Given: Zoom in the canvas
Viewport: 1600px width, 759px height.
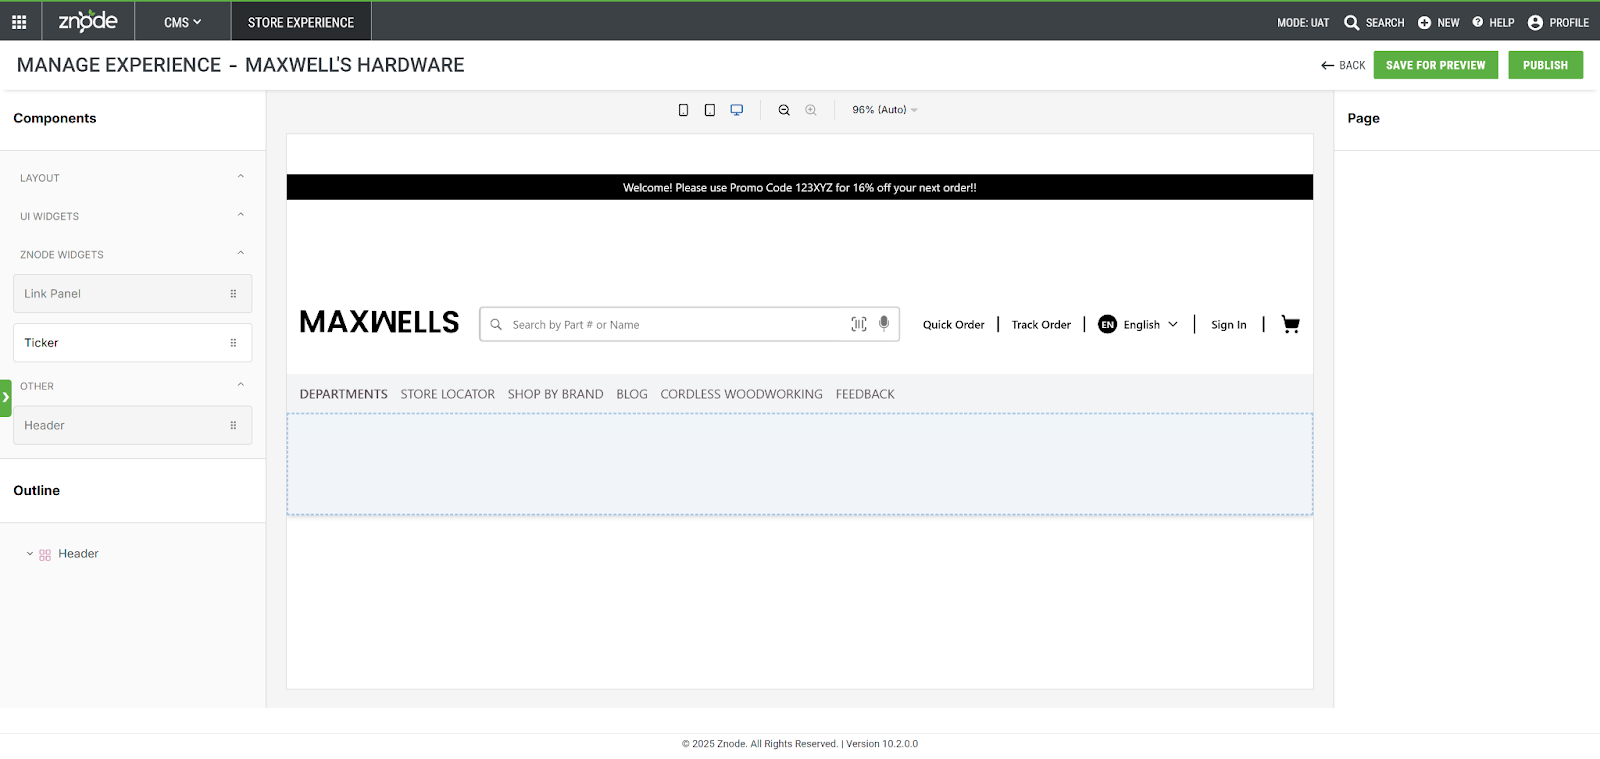Looking at the screenshot, I should (x=811, y=110).
